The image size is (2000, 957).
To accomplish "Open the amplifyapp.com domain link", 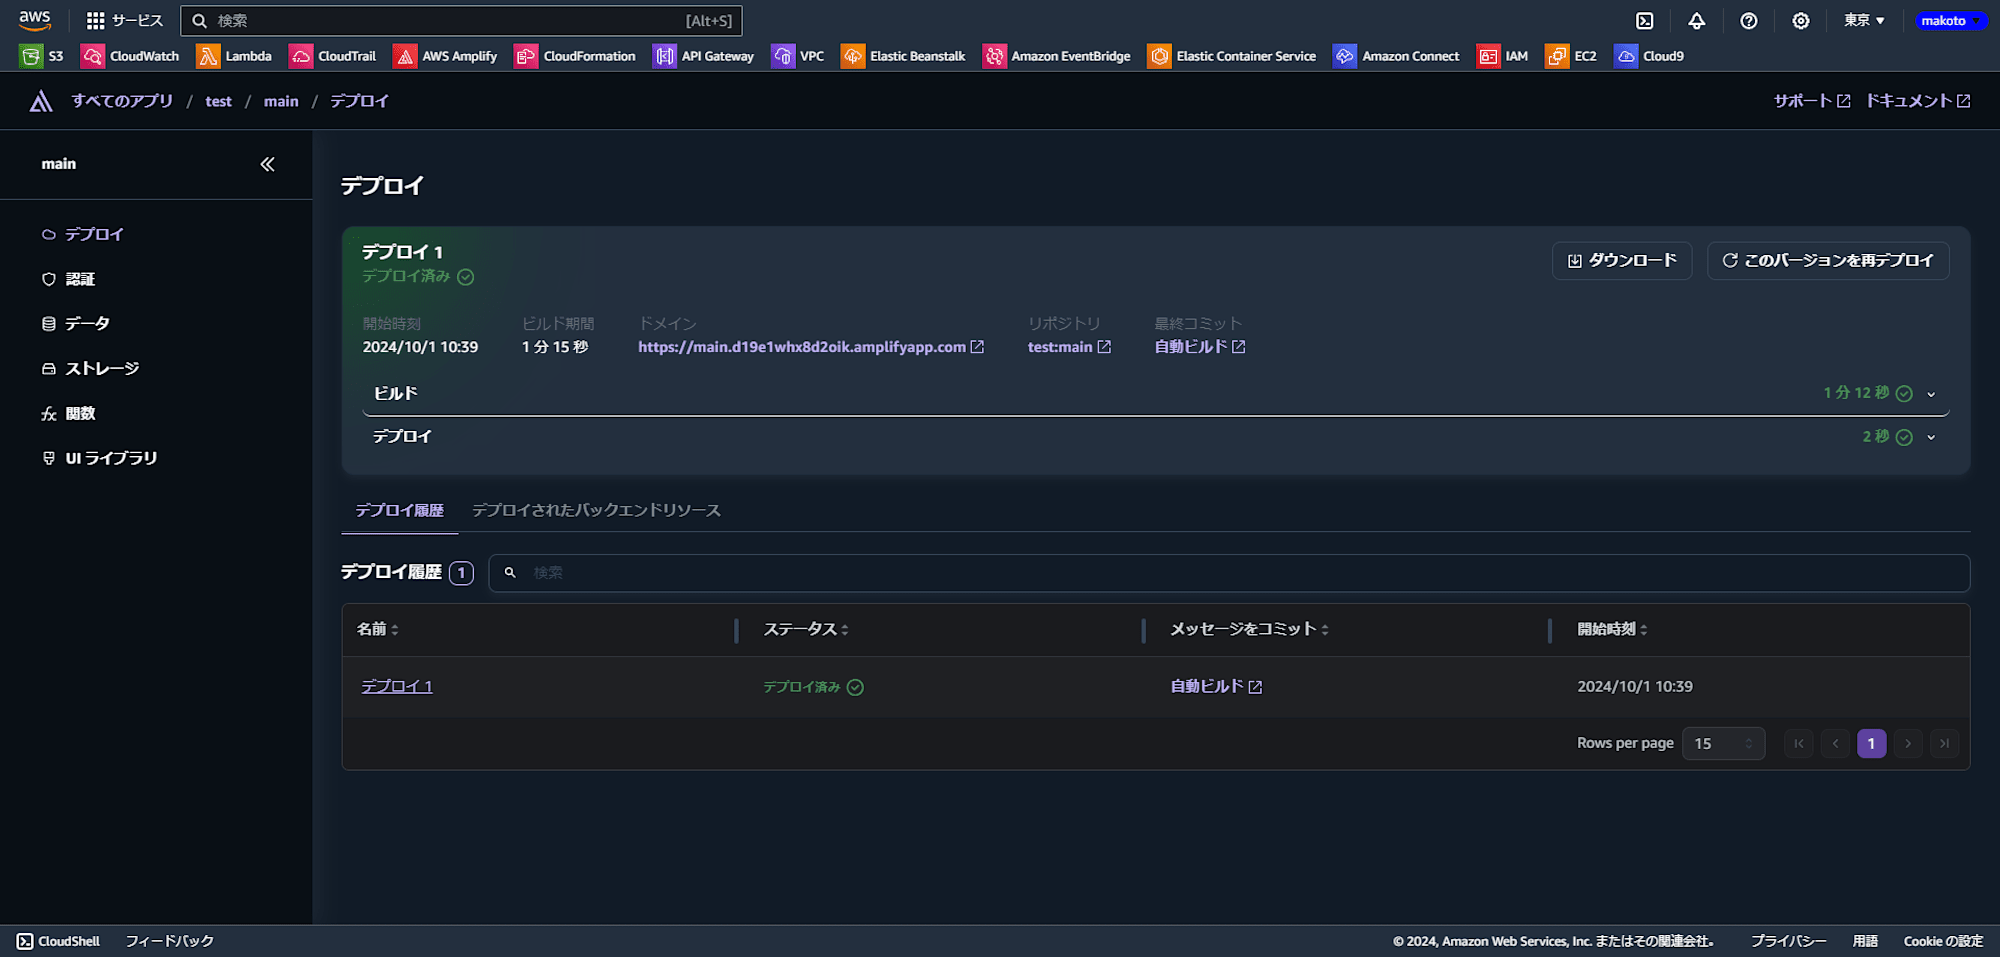I will (x=811, y=347).
